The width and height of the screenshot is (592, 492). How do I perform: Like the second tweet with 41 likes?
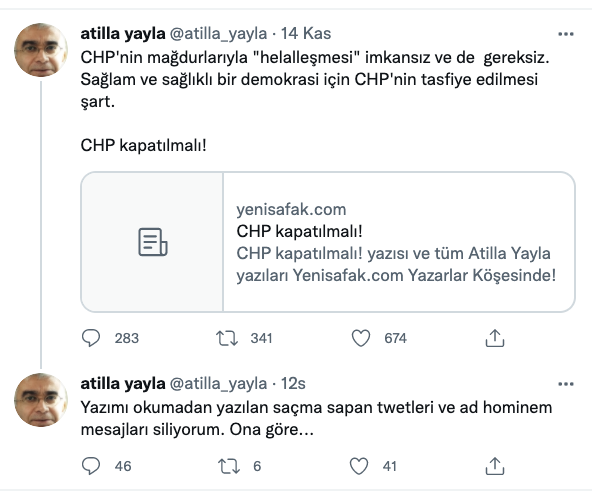point(359,466)
